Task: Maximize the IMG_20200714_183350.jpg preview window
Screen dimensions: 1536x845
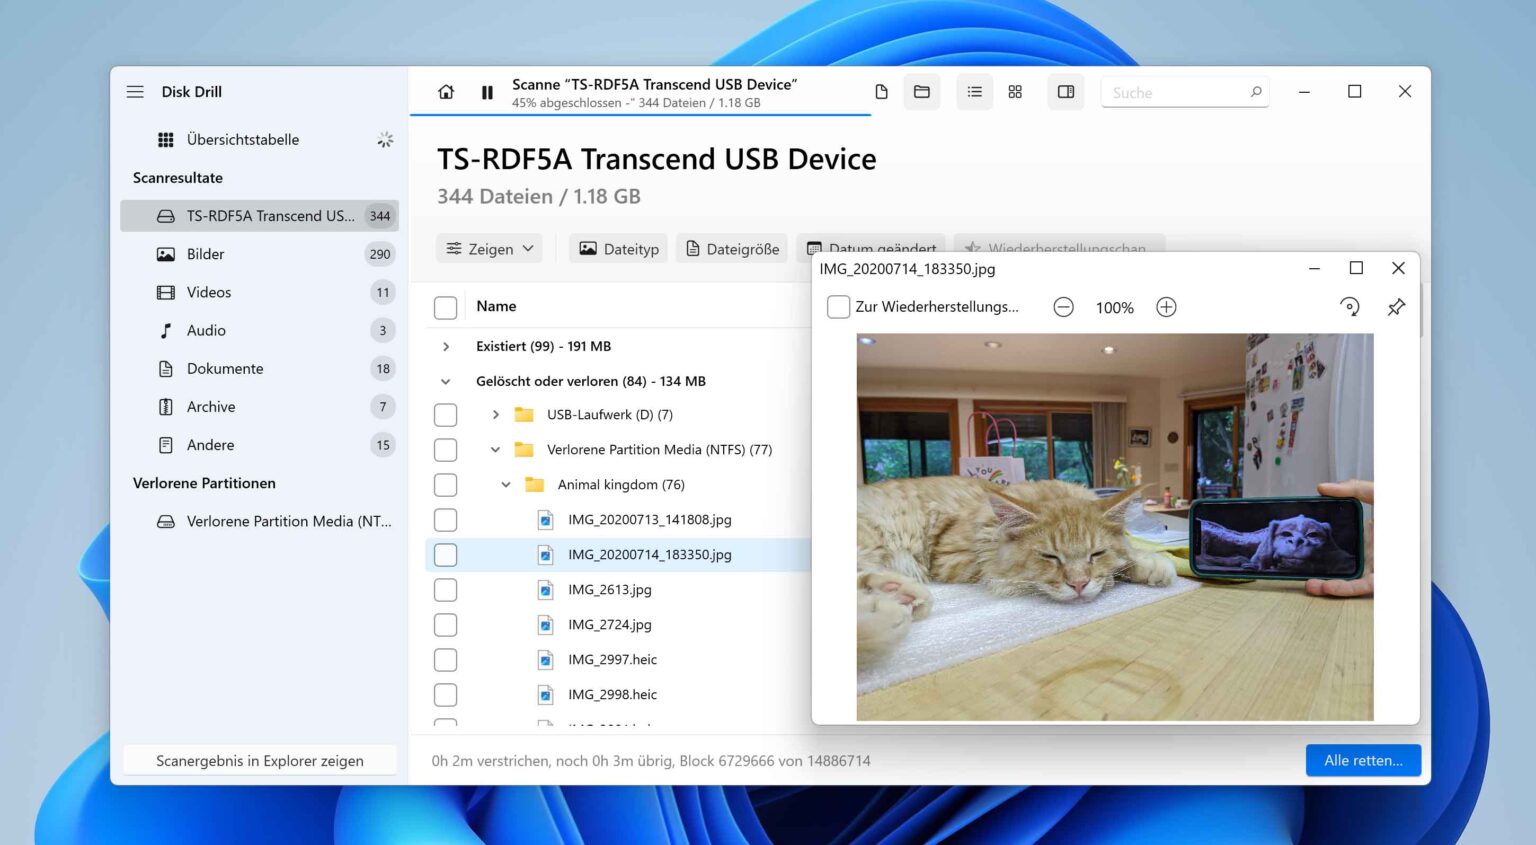Action: point(1356,268)
